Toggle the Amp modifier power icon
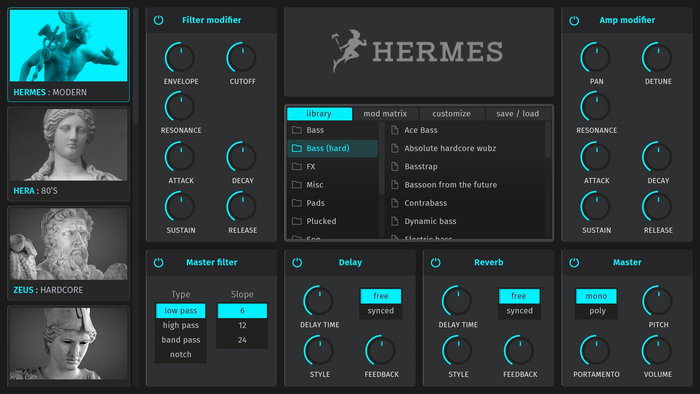This screenshot has height=394, width=700. point(574,20)
